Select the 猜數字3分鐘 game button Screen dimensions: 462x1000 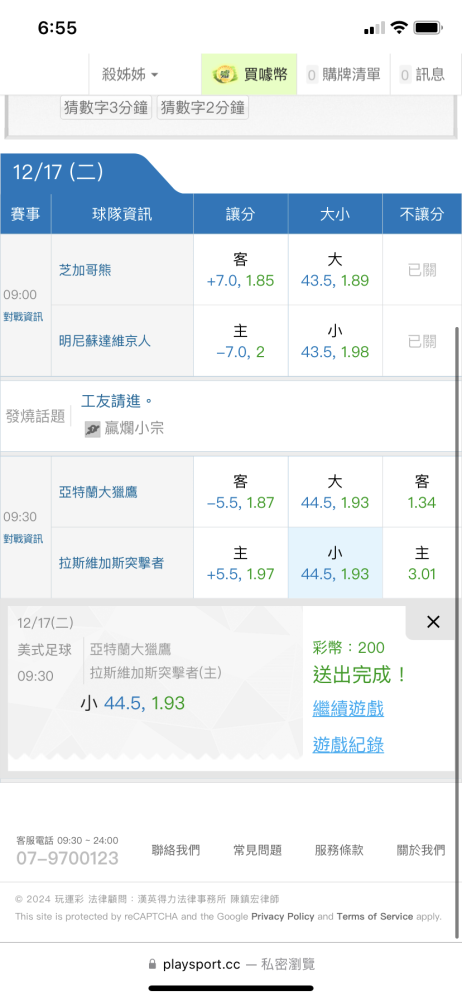[x=107, y=107]
